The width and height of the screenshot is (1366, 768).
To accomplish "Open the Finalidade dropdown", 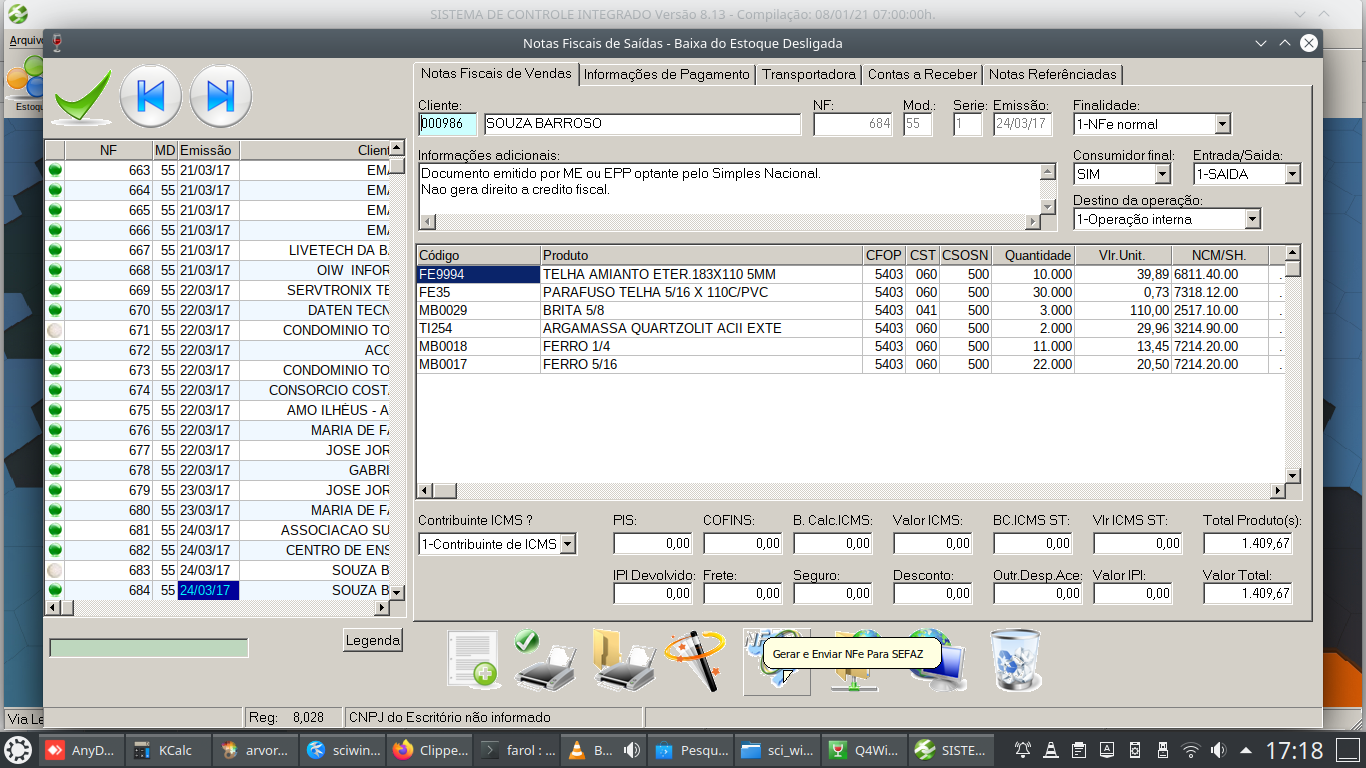I will click(x=1222, y=124).
